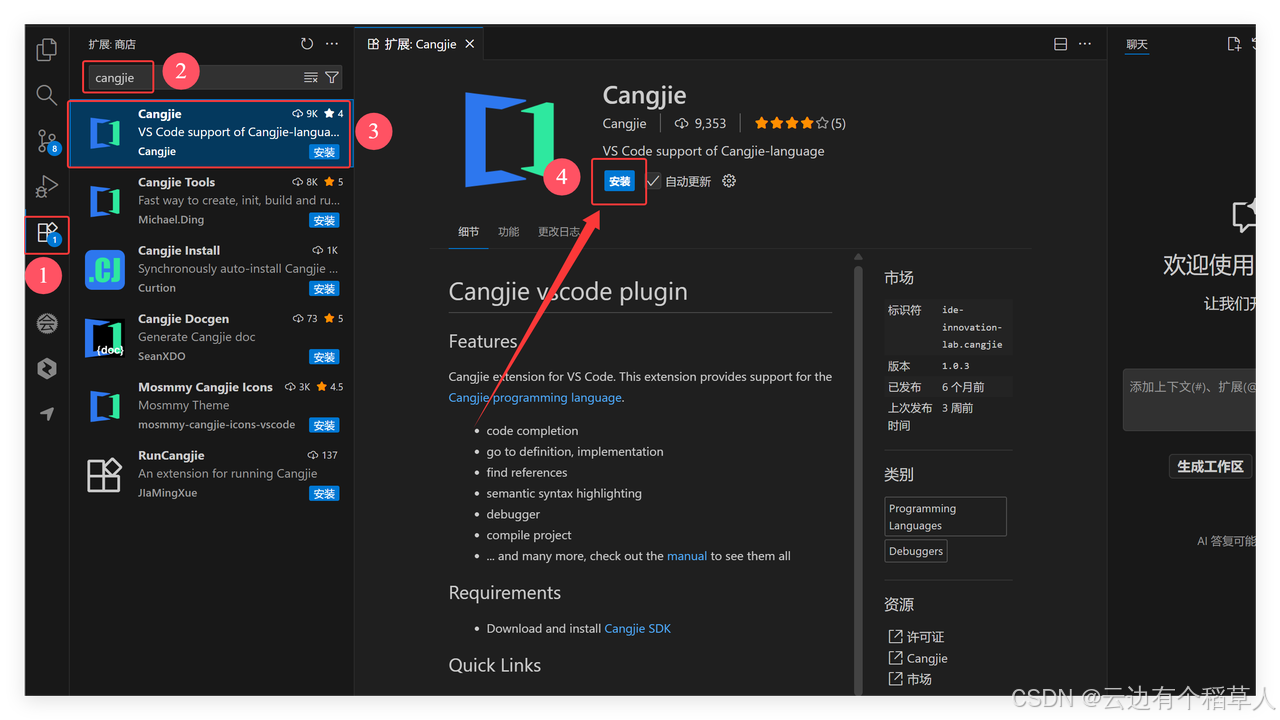
Task: Click the Programming Languages category tag
Action: (x=945, y=516)
